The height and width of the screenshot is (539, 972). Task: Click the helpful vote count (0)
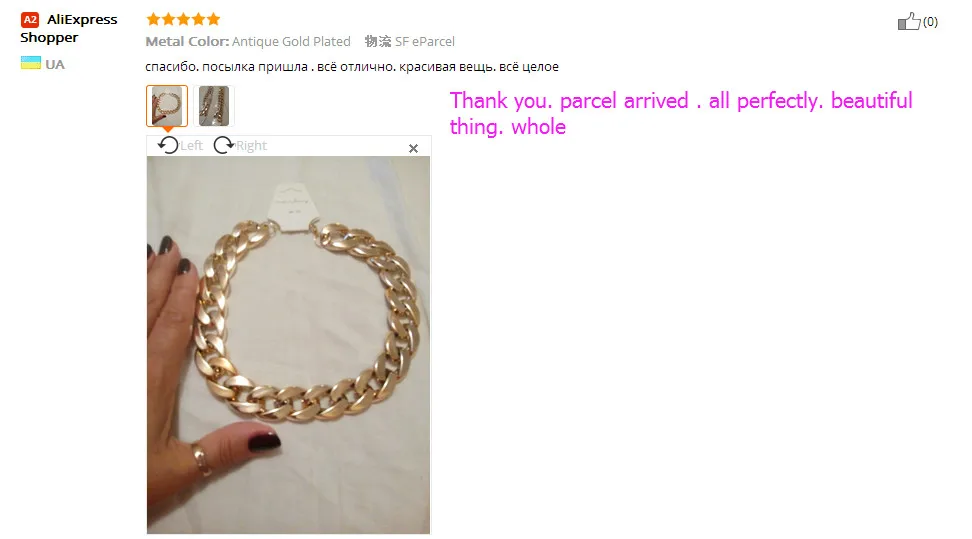click(930, 22)
